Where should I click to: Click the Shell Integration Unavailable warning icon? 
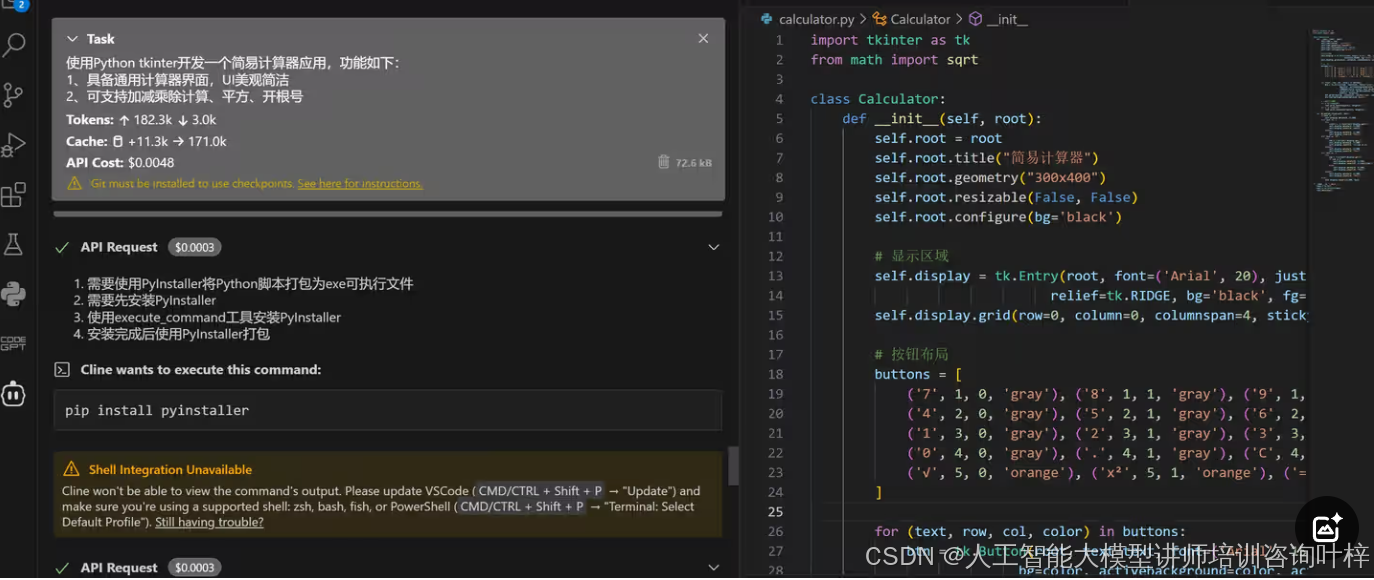point(71,469)
